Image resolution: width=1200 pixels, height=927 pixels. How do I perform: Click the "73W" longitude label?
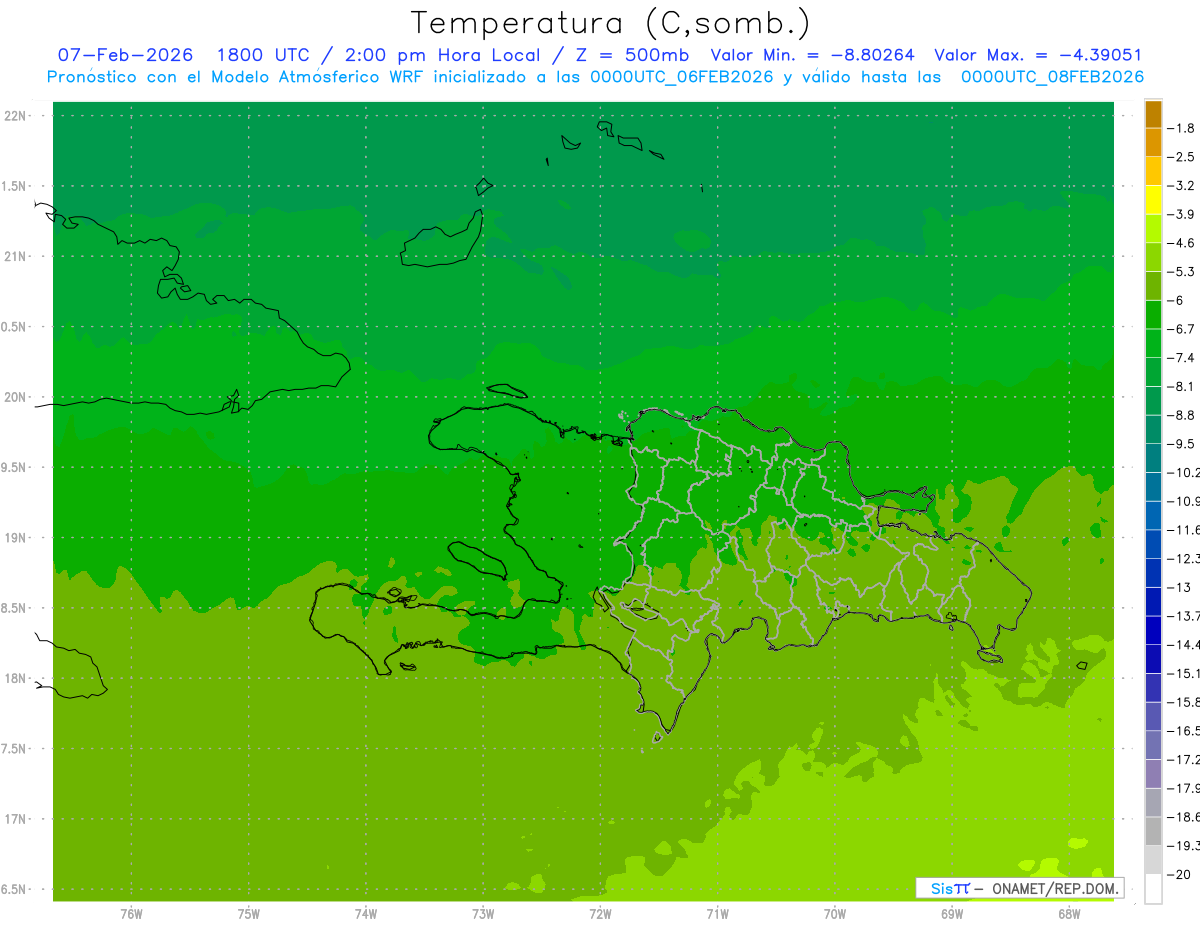(483, 914)
